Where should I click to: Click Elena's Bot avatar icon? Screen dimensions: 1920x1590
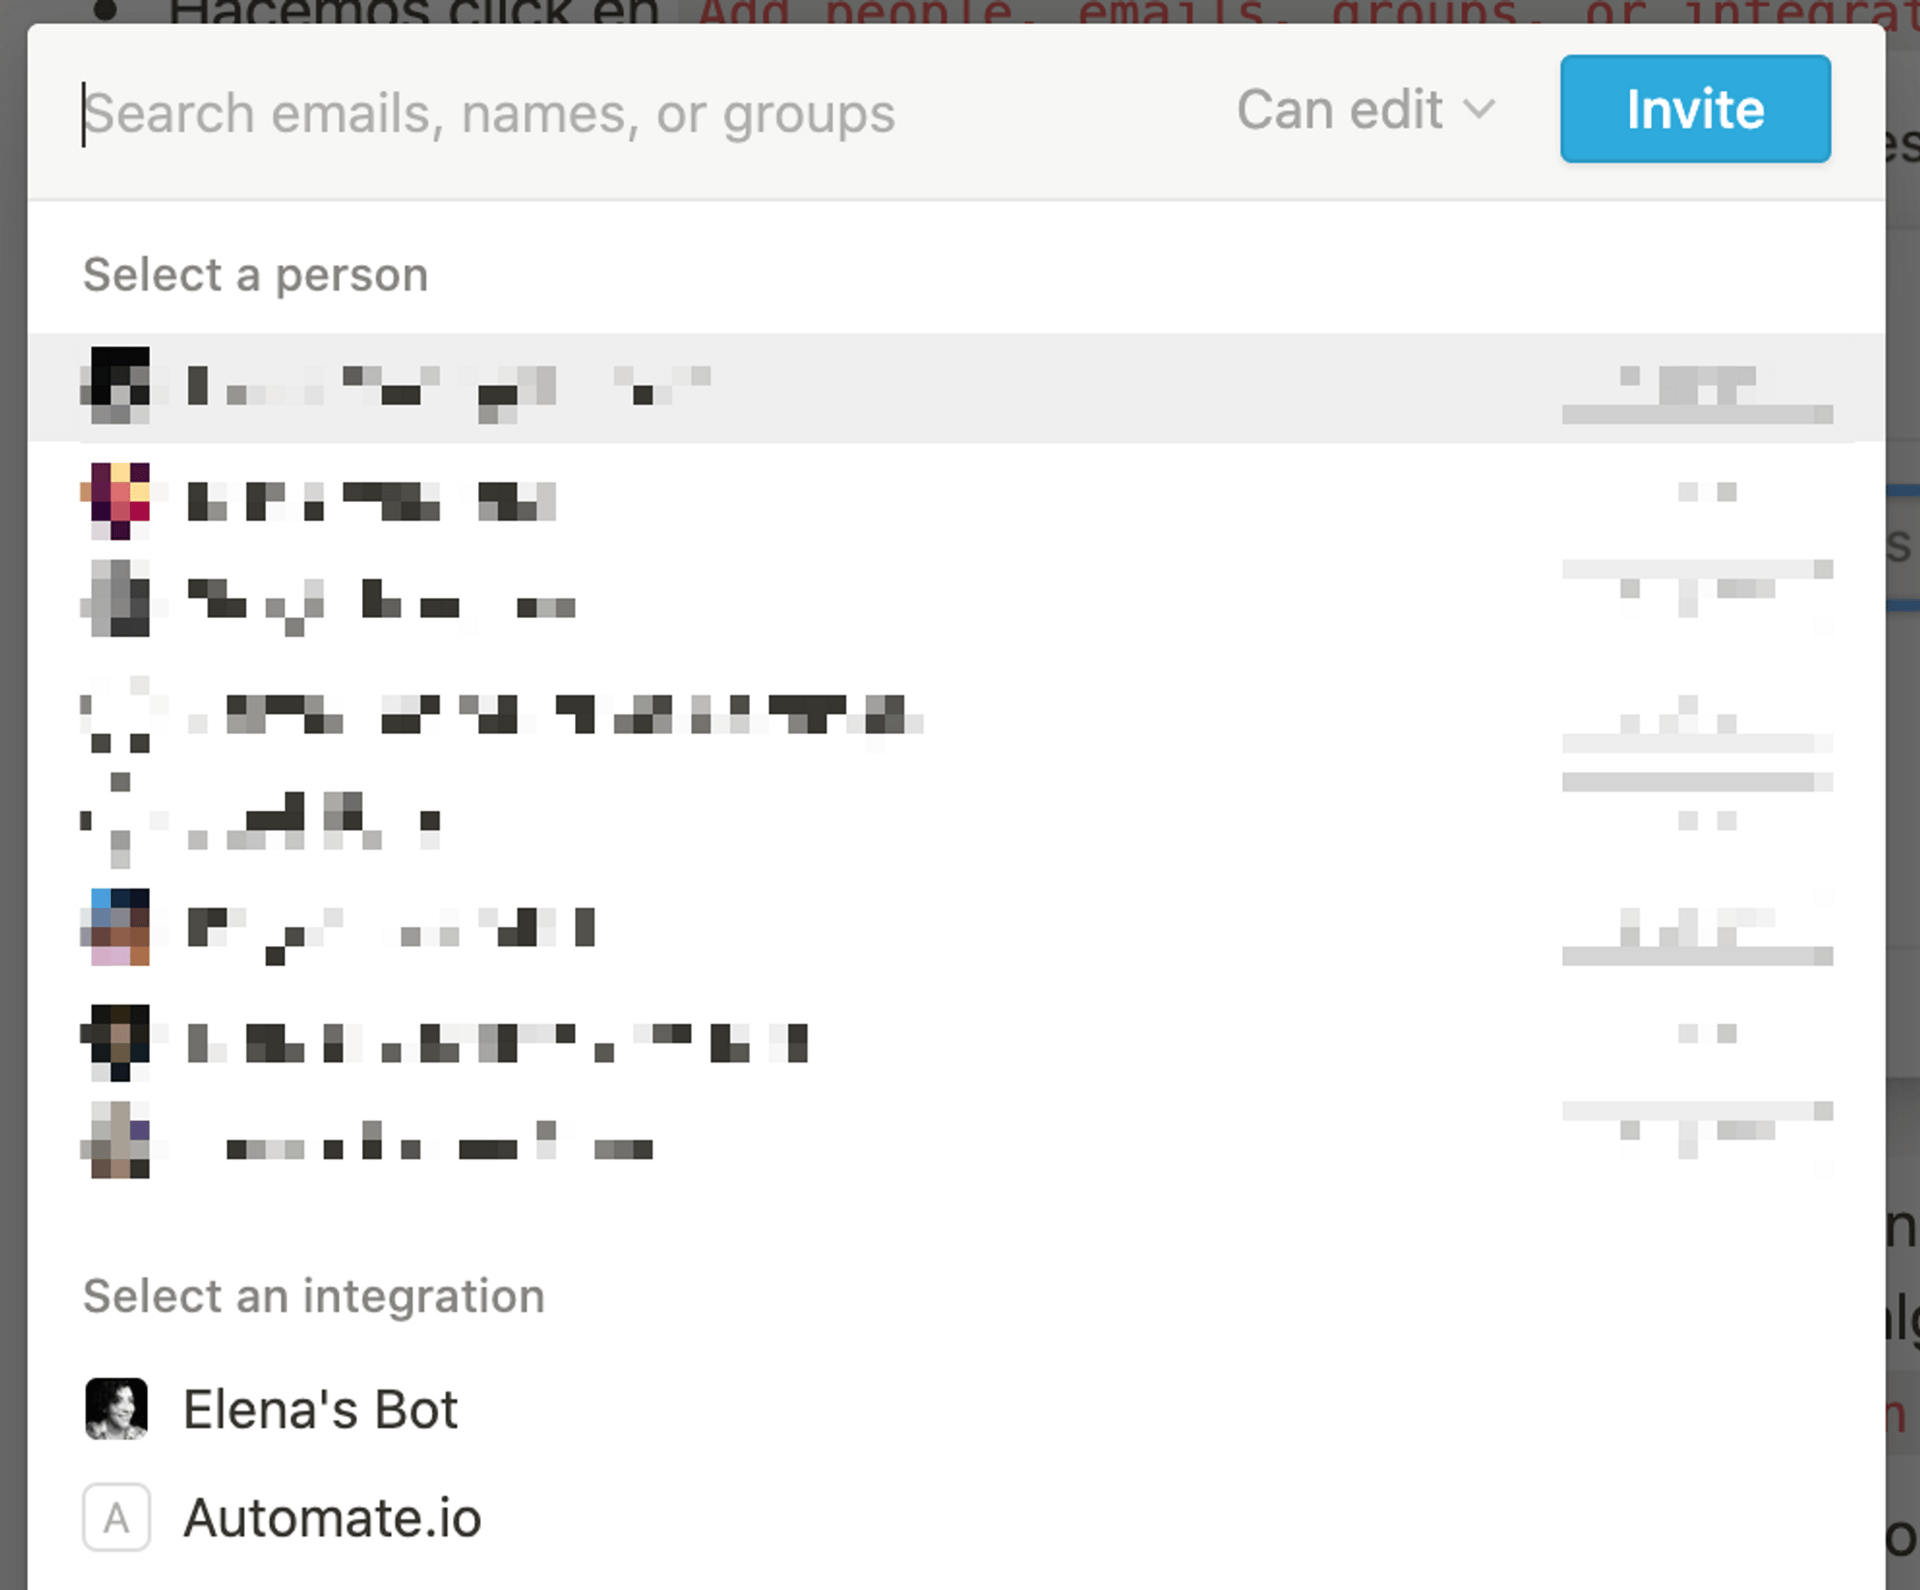click(116, 1409)
